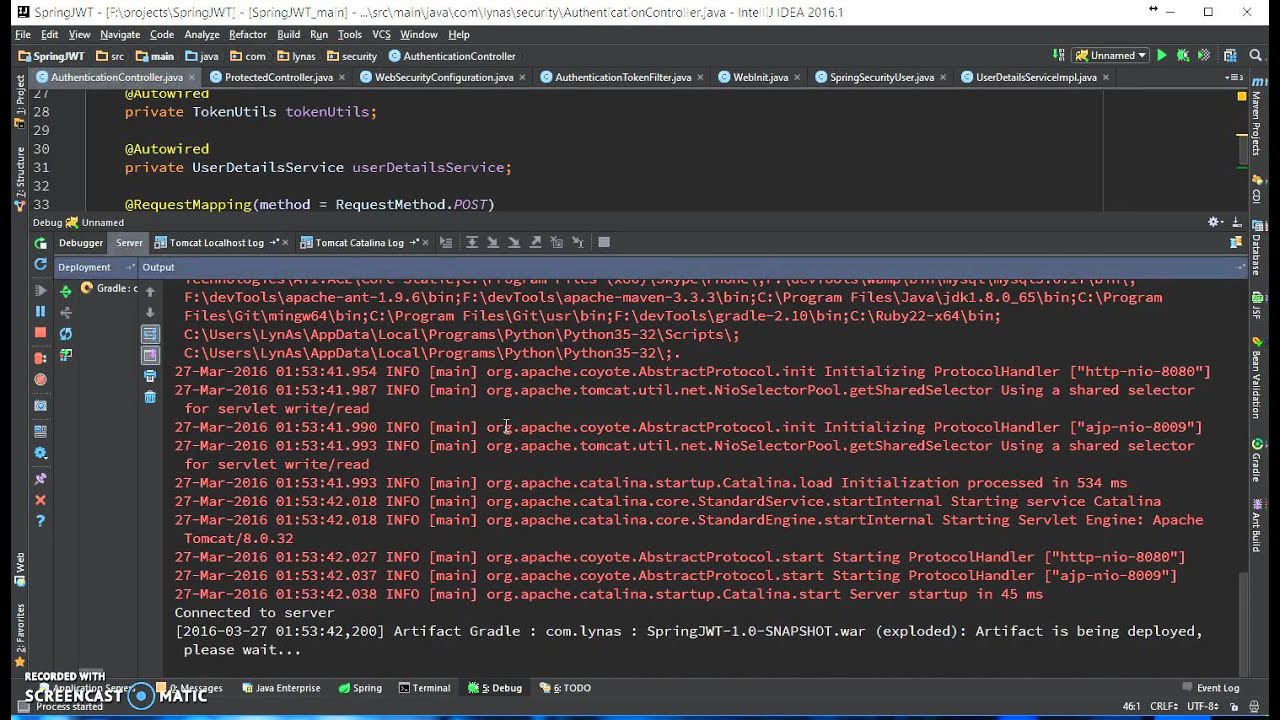Open debug settings gear in left sidebar

(x=40, y=453)
